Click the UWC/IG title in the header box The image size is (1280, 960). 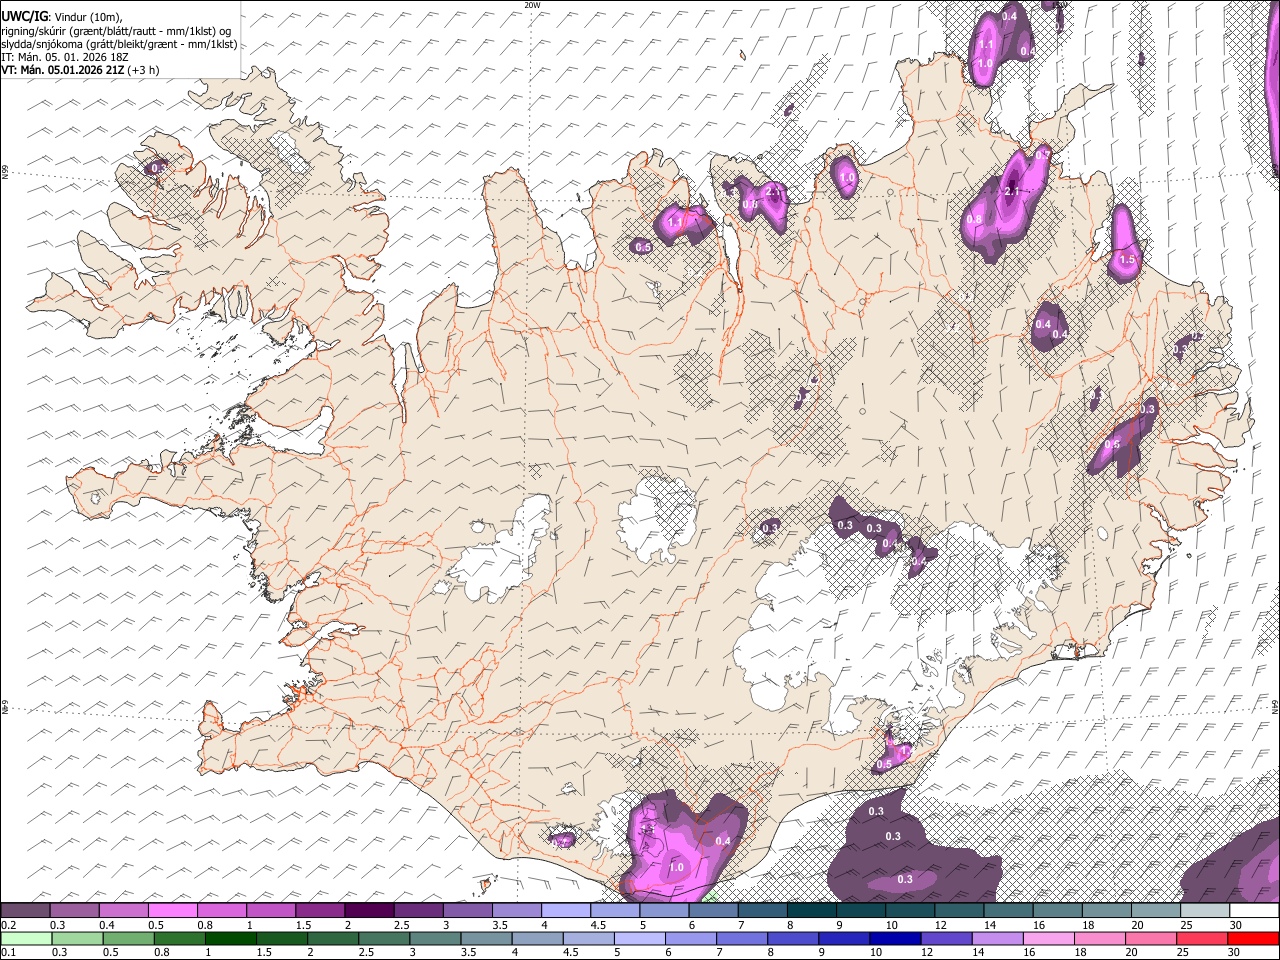tap(24, 16)
